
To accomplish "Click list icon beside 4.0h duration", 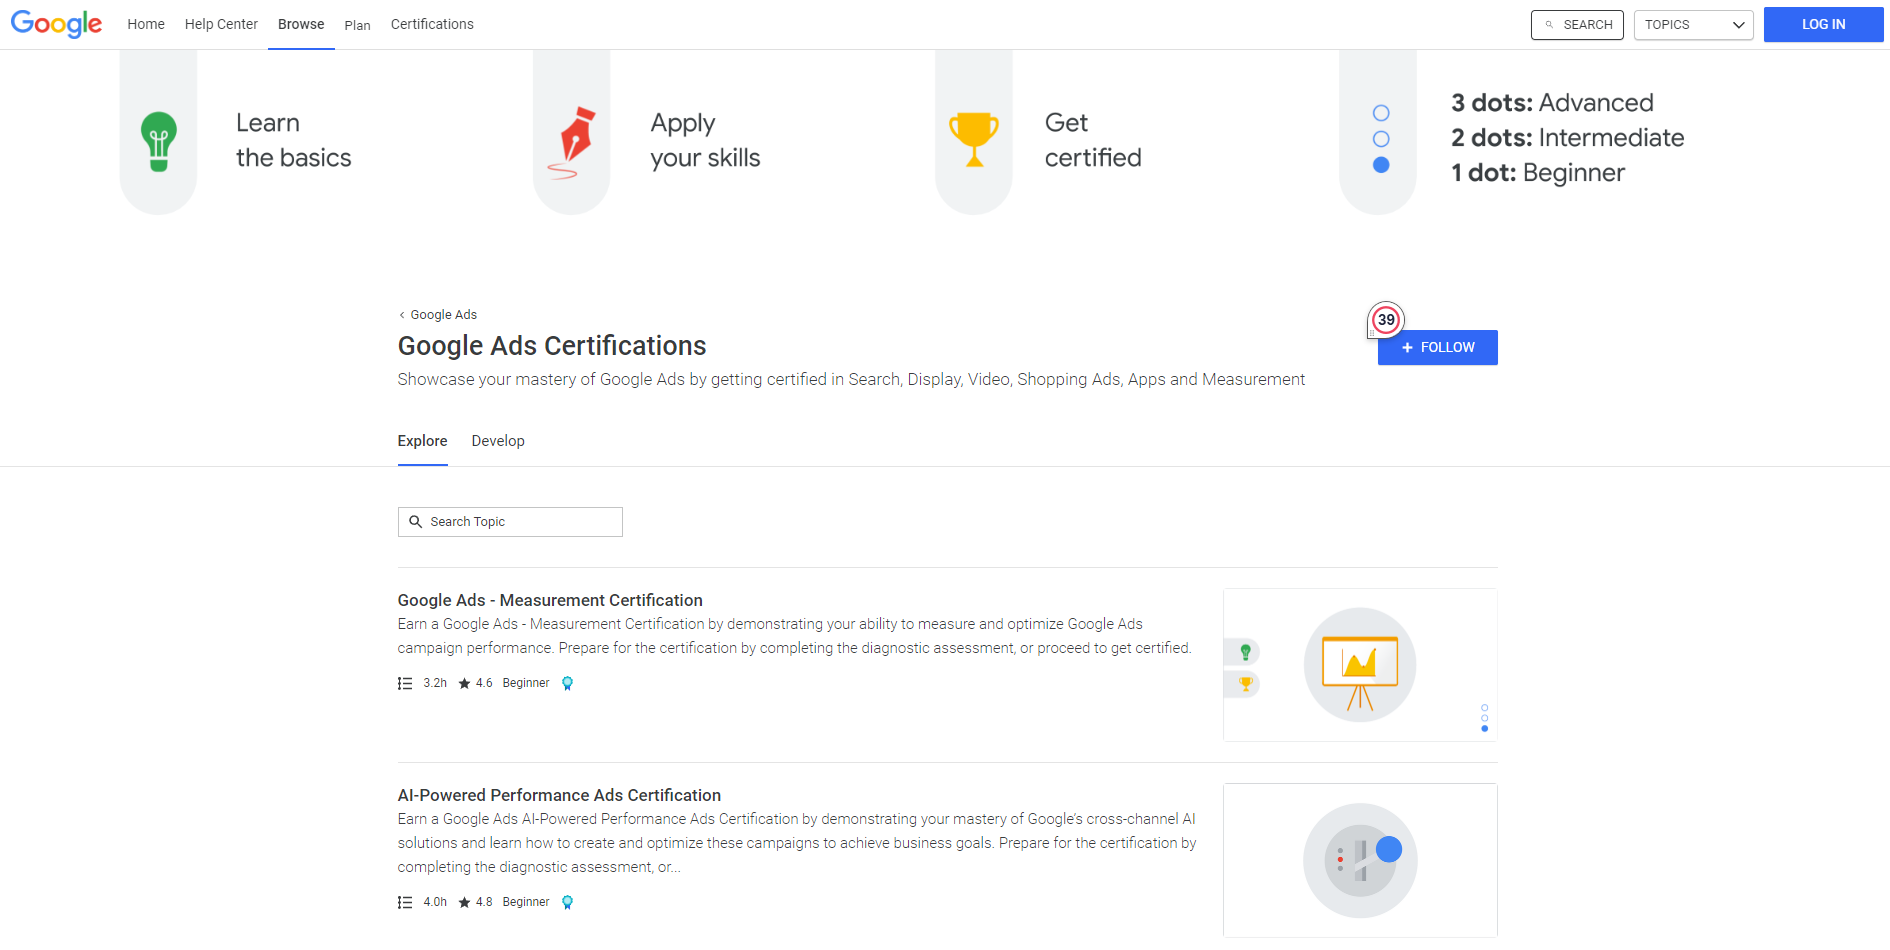I will coord(405,903).
